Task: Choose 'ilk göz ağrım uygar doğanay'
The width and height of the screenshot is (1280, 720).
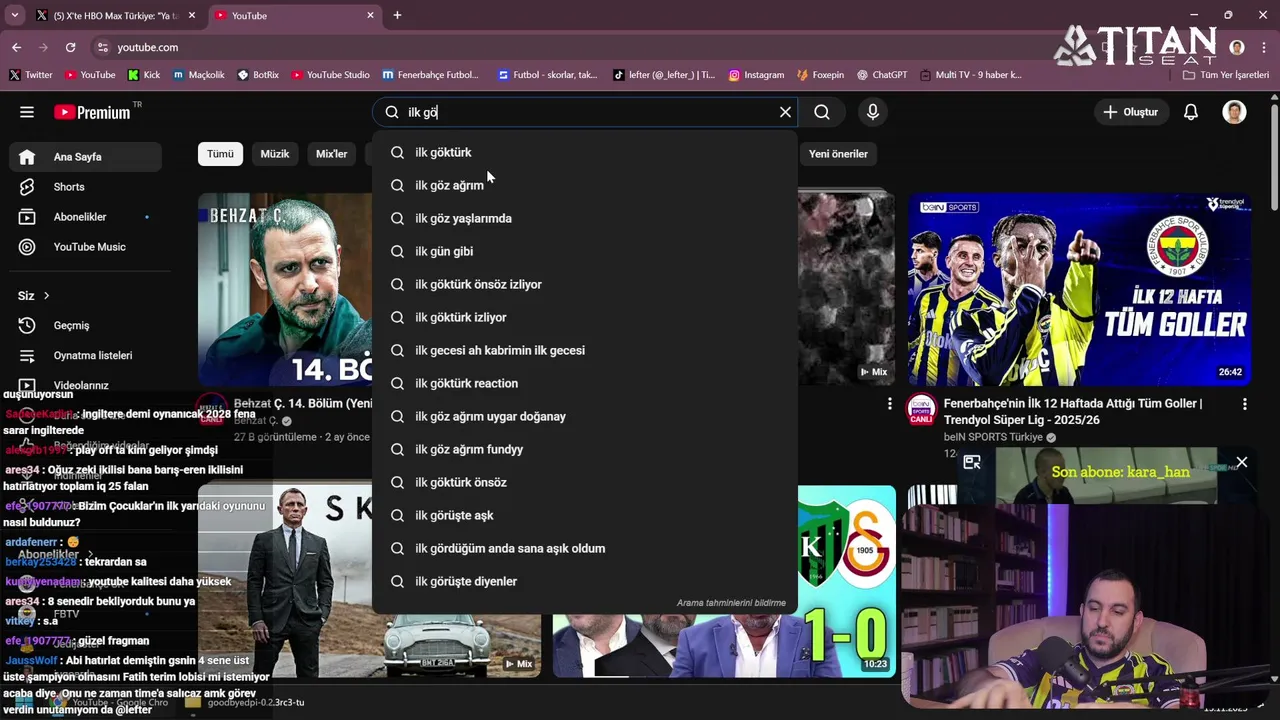Action: pyautogui.click(x=585, y=416)
